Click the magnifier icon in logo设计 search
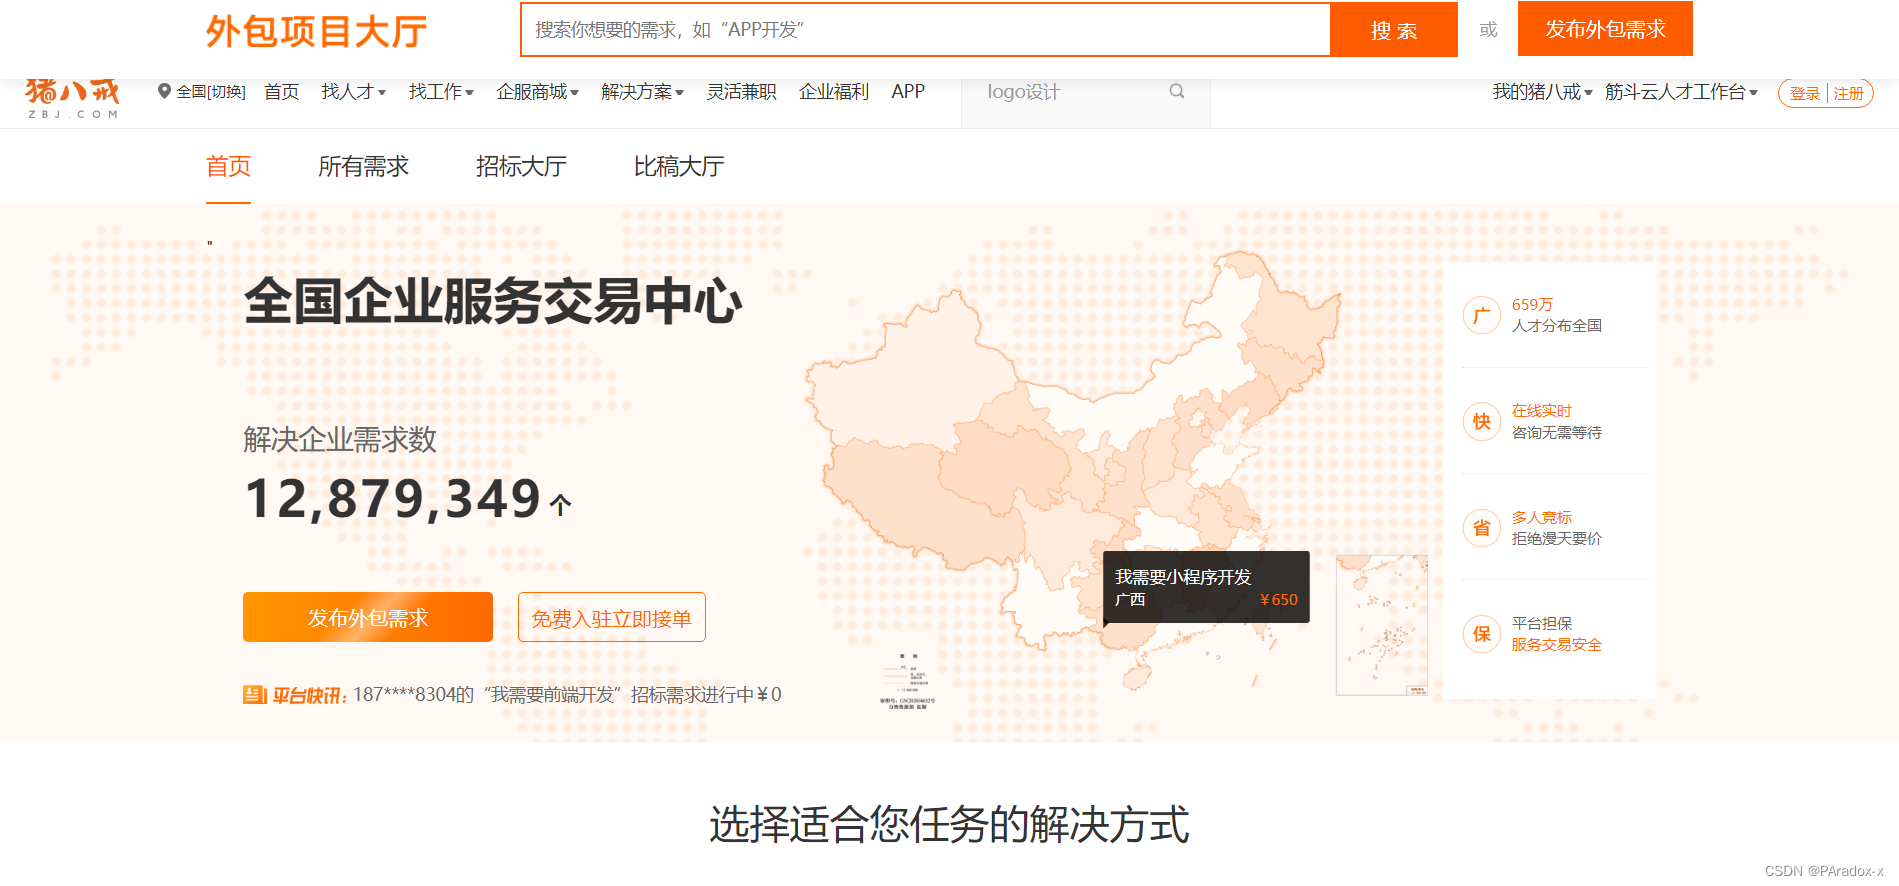 (x=1177, y=91)
